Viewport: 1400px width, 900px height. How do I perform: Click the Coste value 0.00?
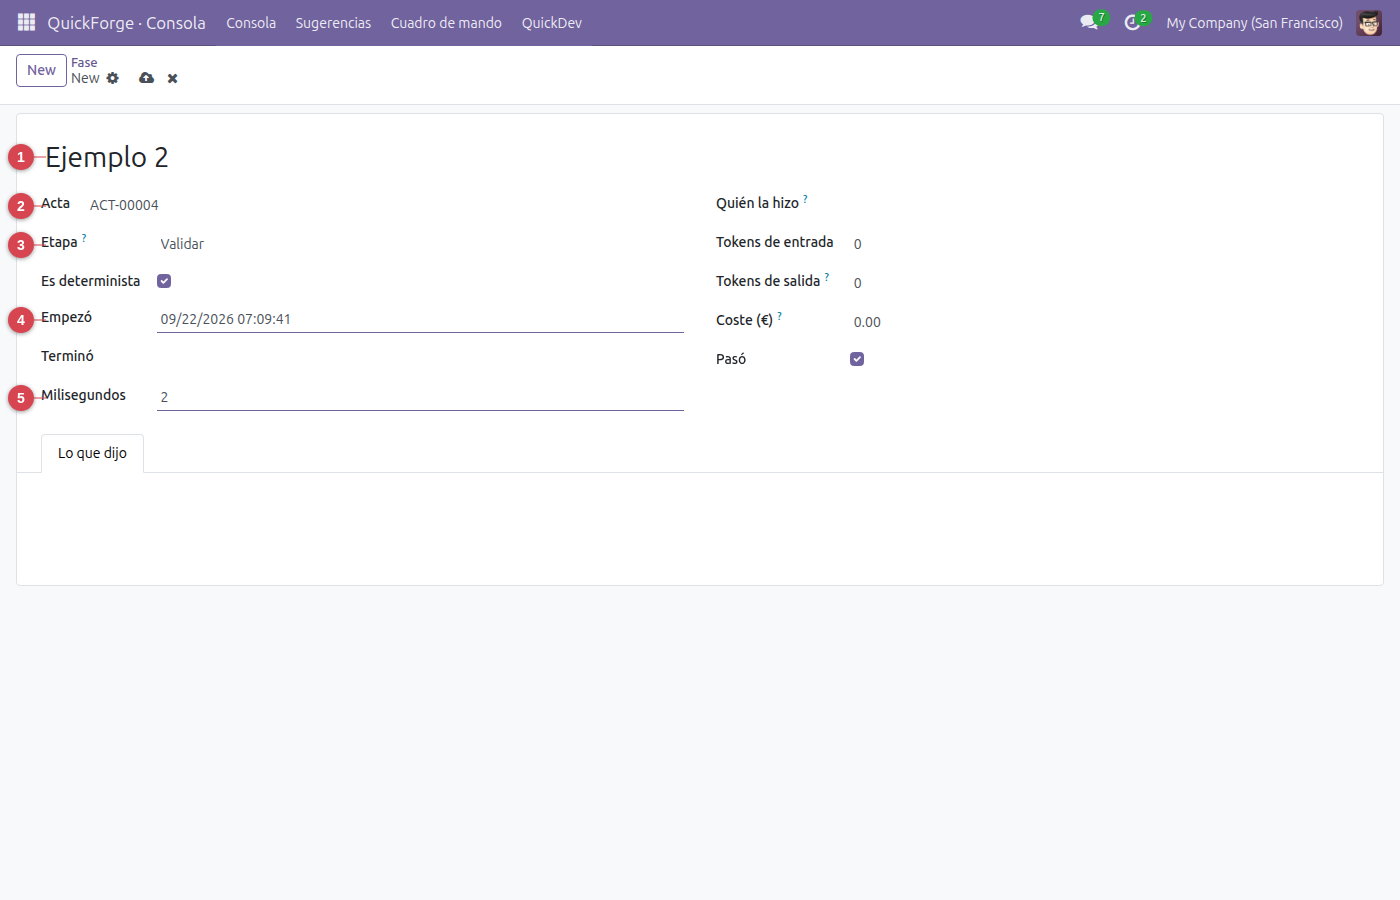click(867, 322)
